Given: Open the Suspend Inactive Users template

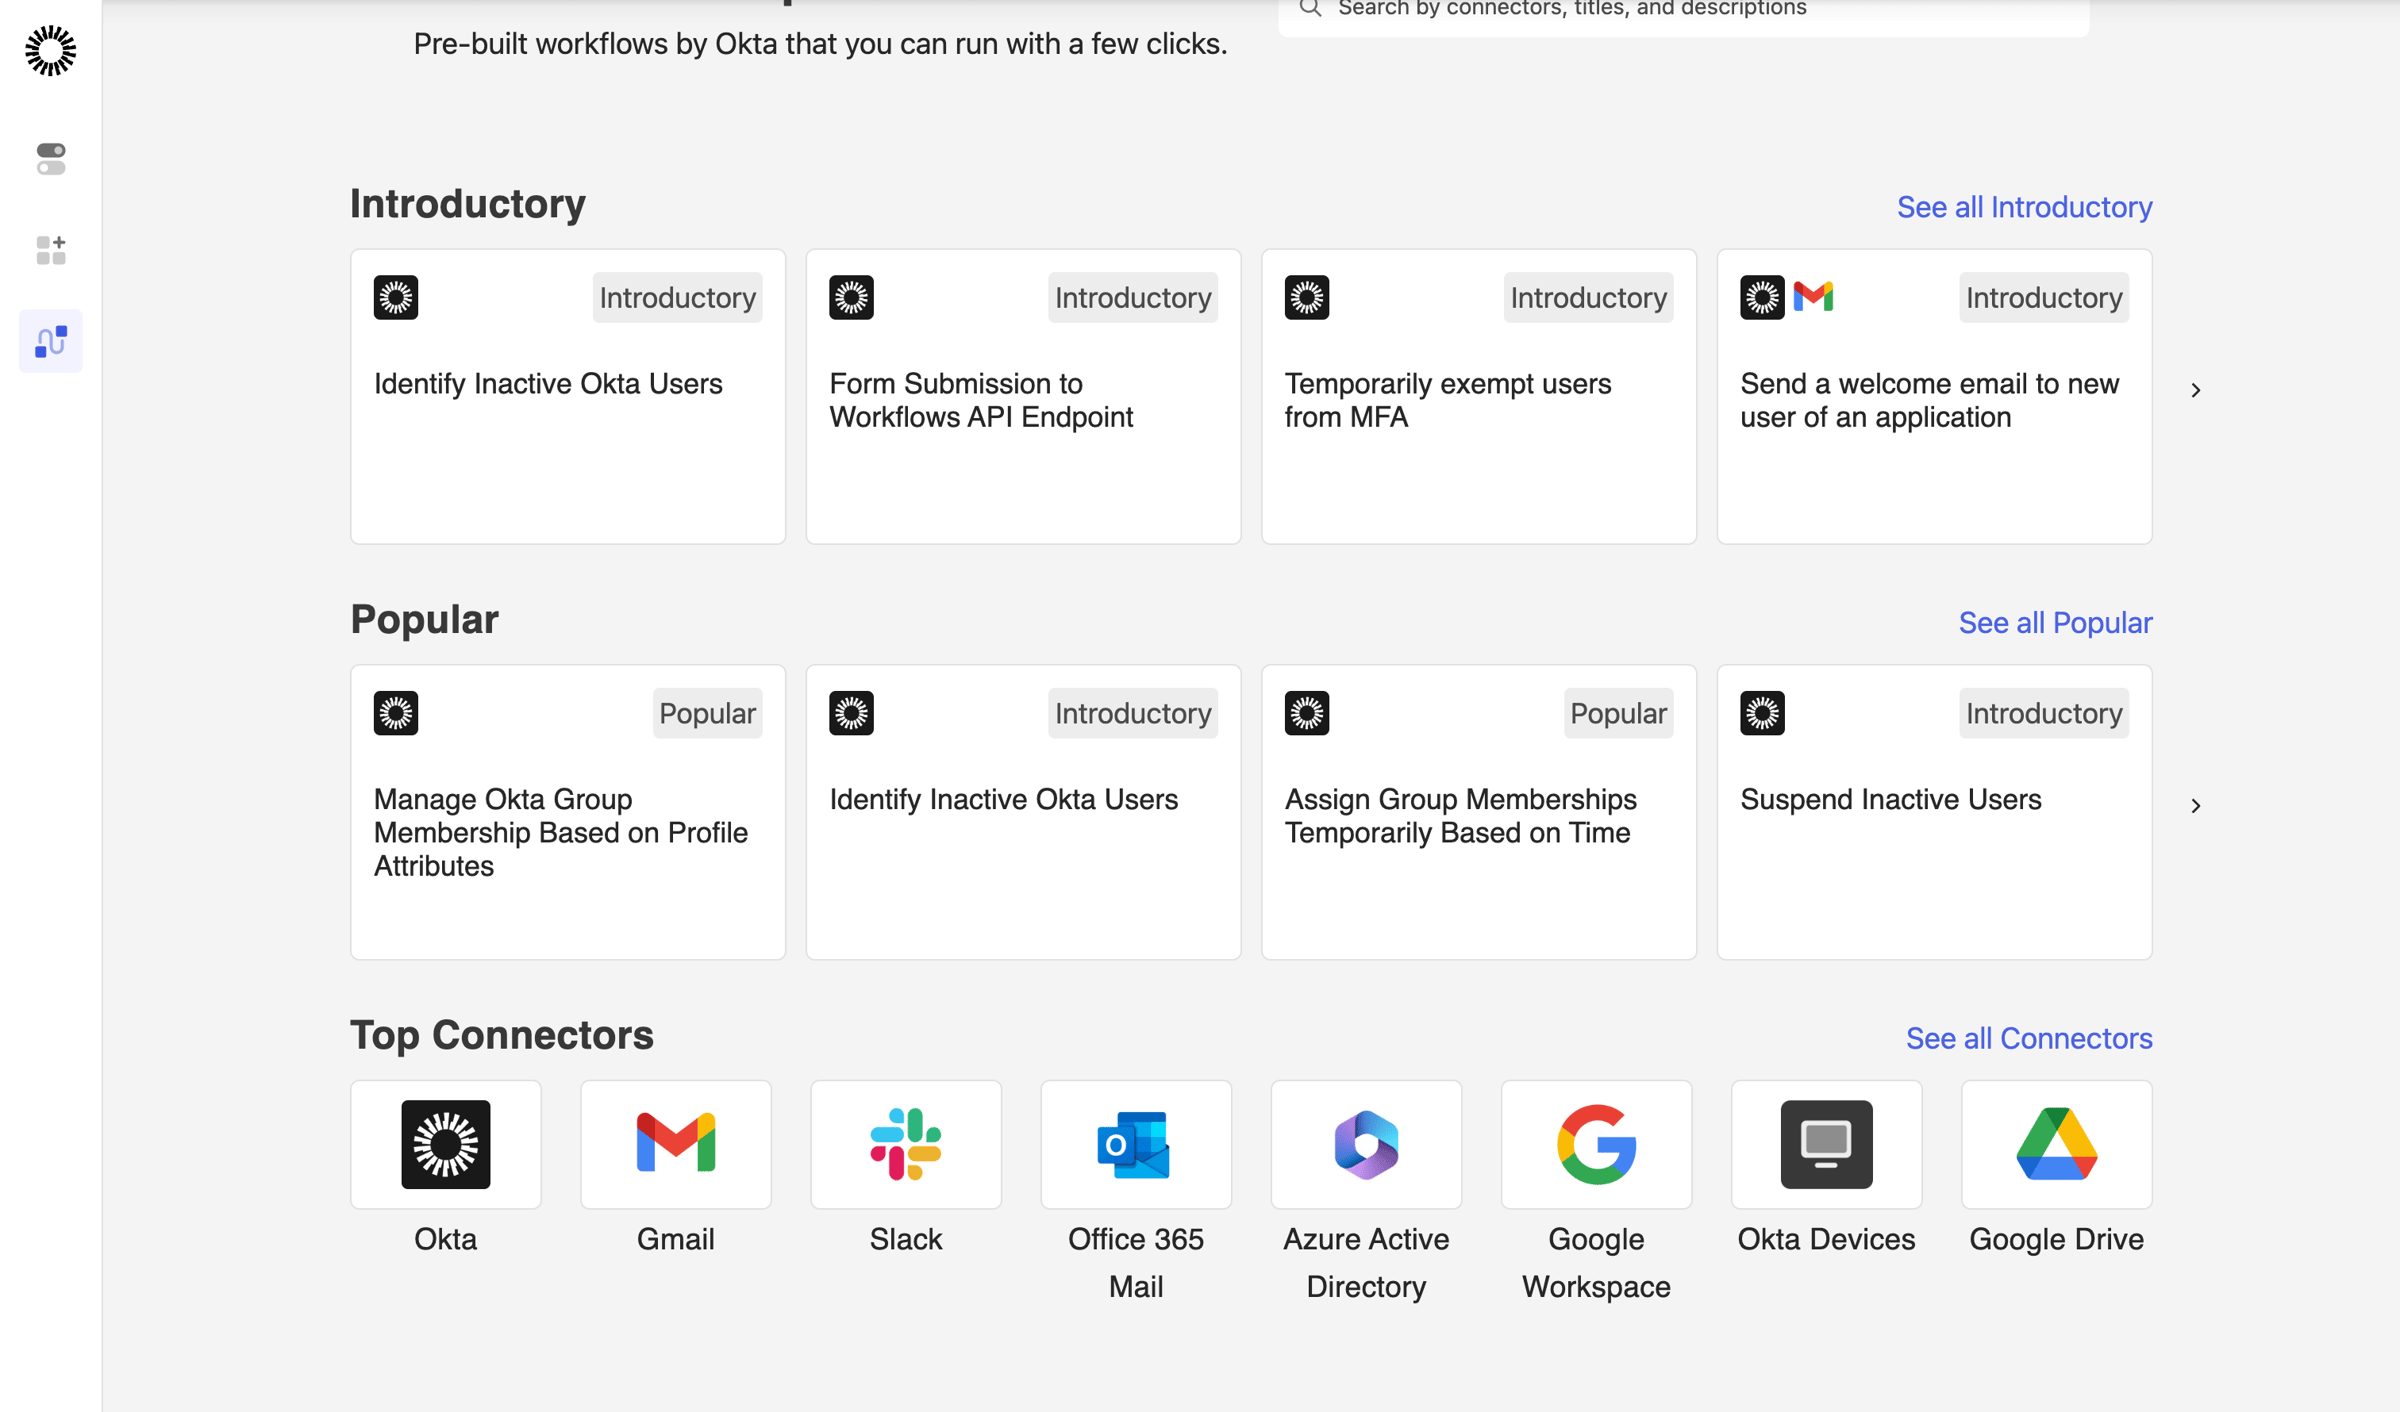Looking at the screenshot, I should pos(1934,813).
